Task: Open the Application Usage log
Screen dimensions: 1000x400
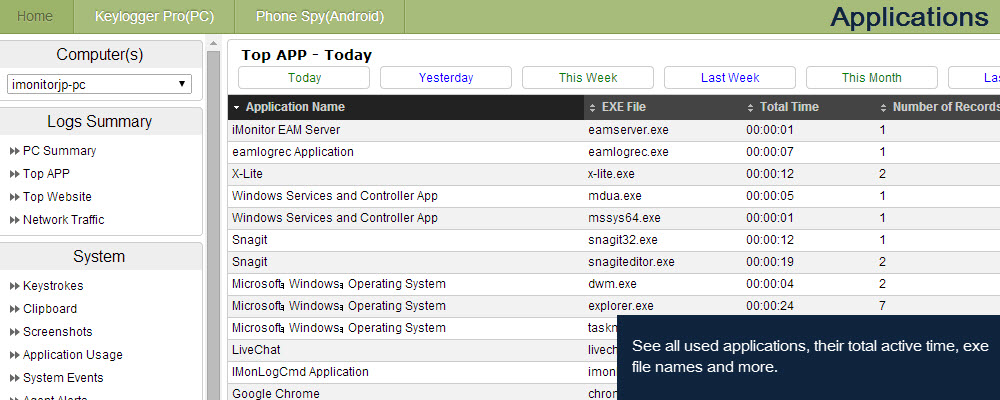Action: 73,355
